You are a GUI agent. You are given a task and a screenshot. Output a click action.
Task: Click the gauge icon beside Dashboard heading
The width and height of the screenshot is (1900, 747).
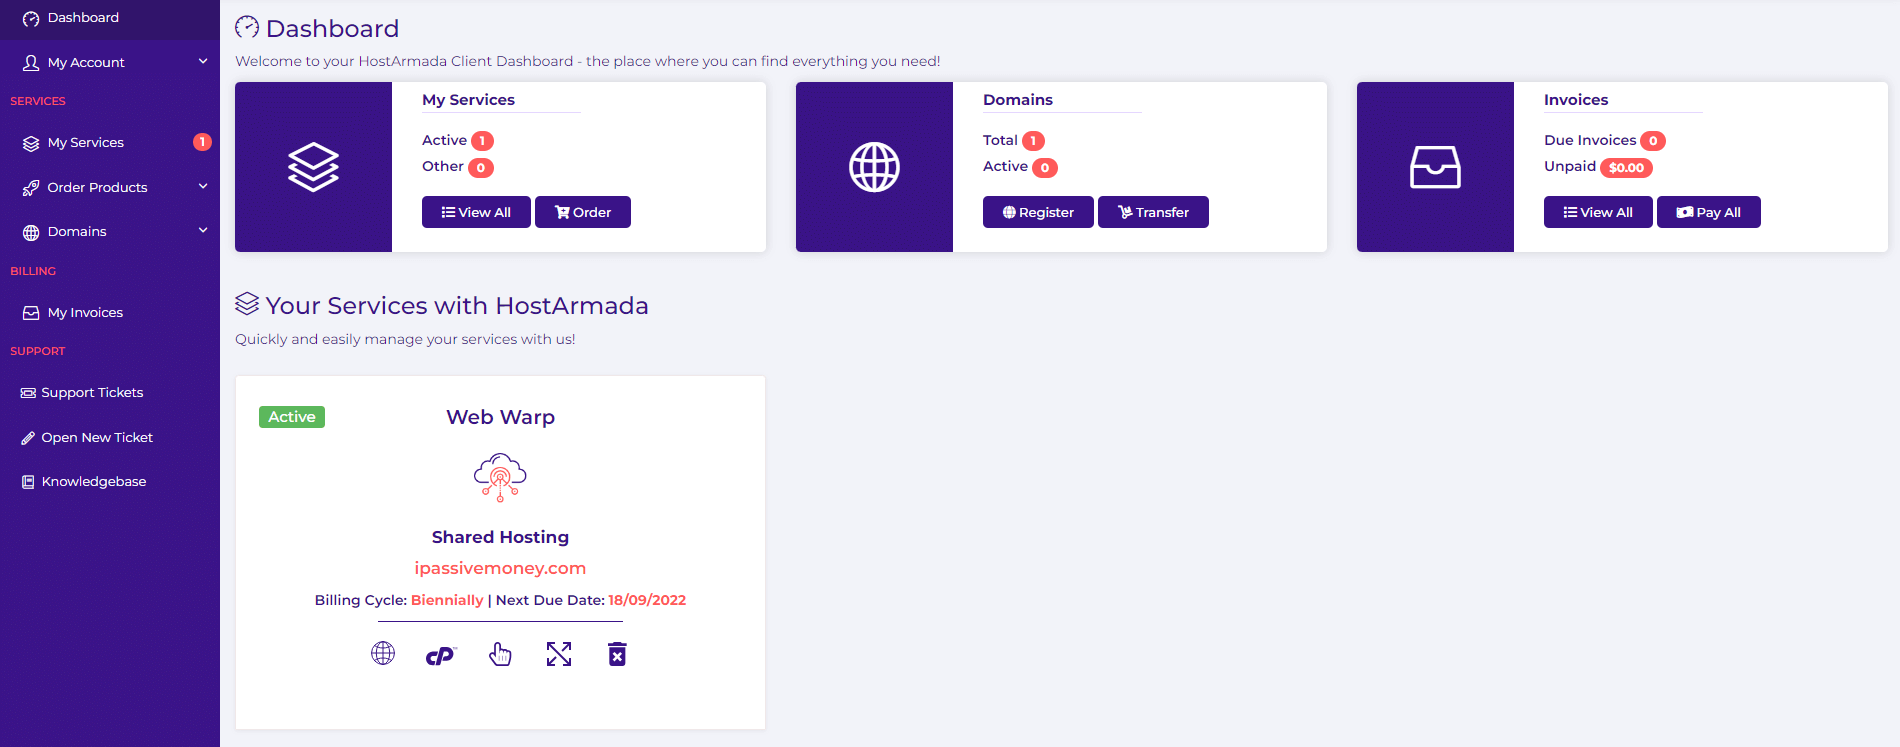tap(247, 27)
